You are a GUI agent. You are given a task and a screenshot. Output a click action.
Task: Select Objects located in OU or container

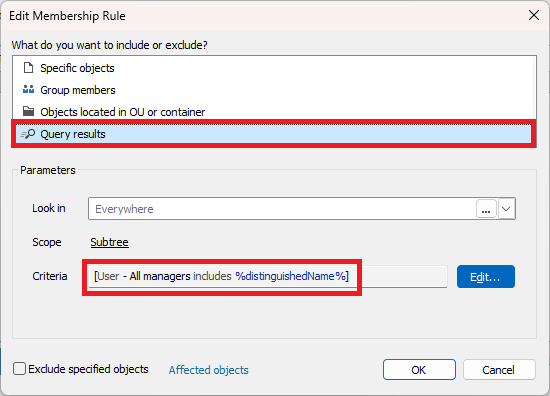point(274,112)
